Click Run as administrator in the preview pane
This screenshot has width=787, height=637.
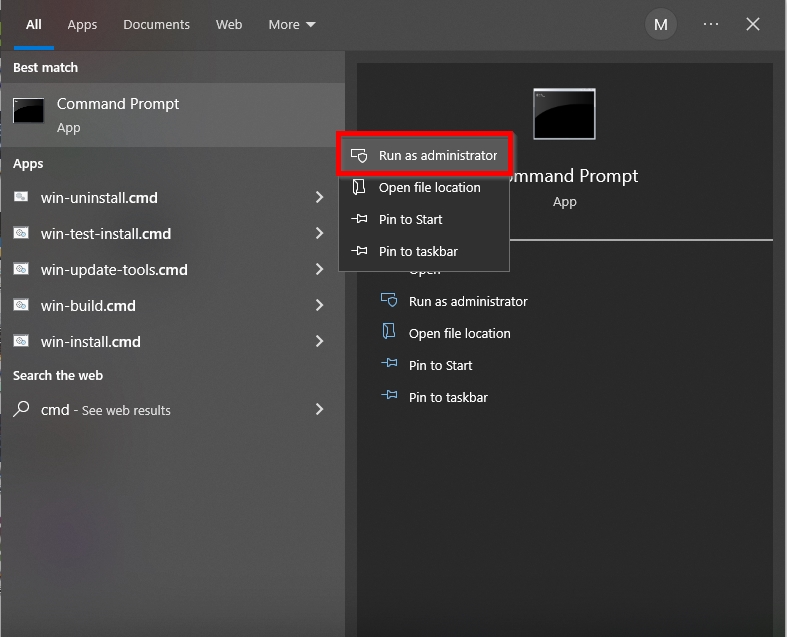pyautogui.click(x=467, y=301)
